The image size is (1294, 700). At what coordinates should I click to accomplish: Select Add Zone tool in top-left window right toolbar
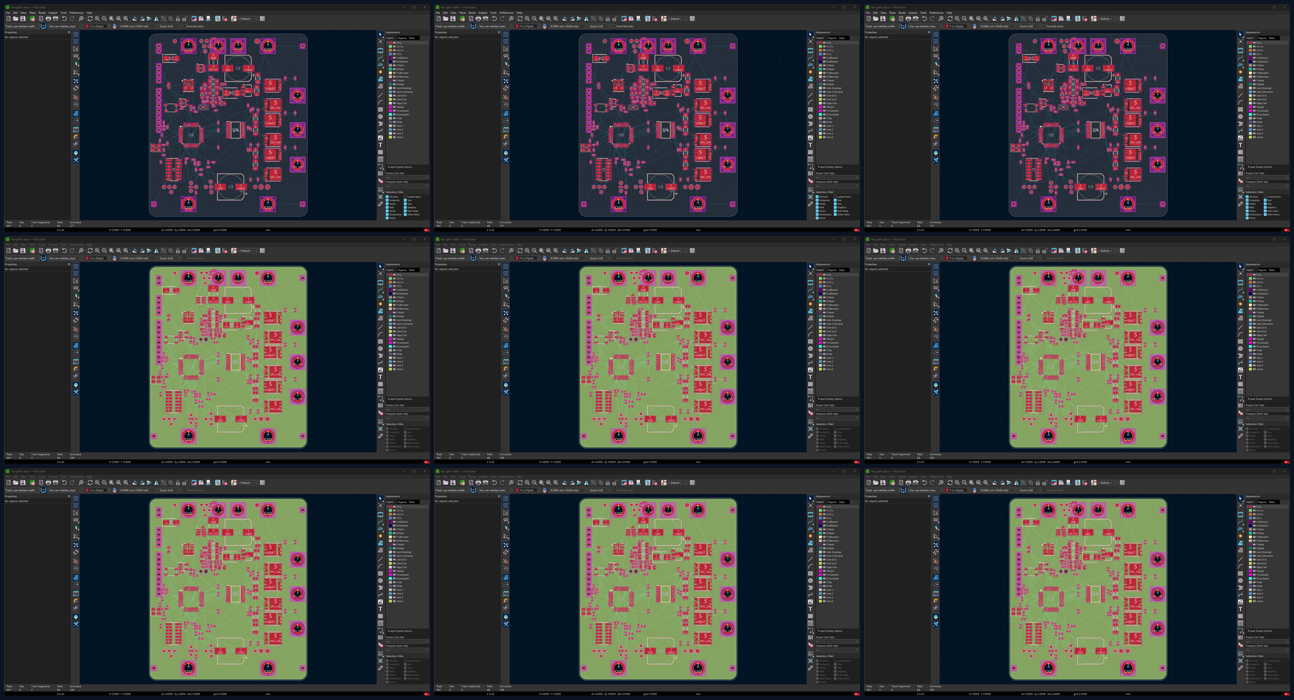click(380, 79)
